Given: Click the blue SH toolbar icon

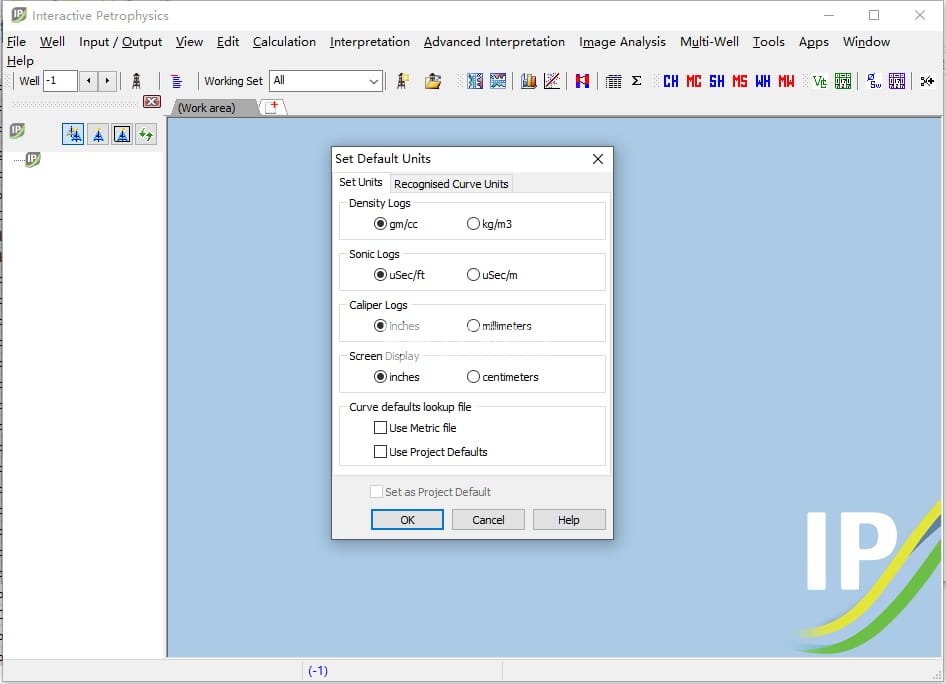Looking at the screenshot, I should pyautogui.click(x=717, y=81).
